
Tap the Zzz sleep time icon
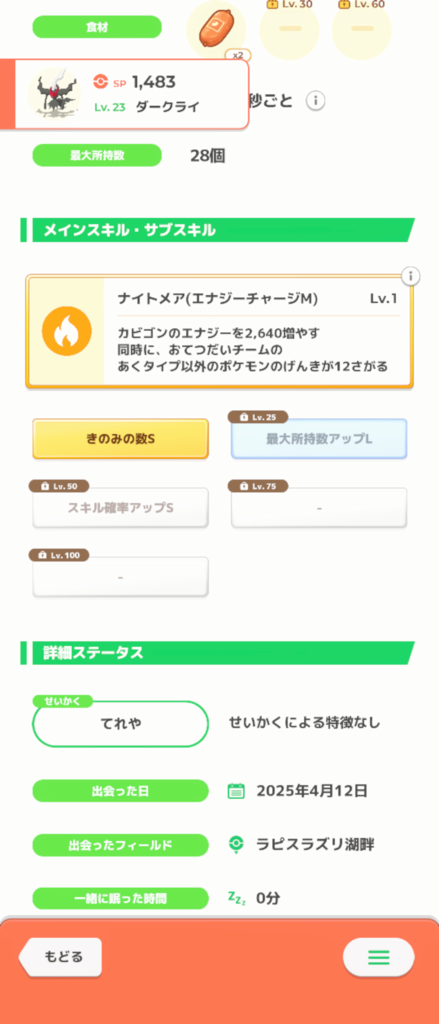point(236,898)
